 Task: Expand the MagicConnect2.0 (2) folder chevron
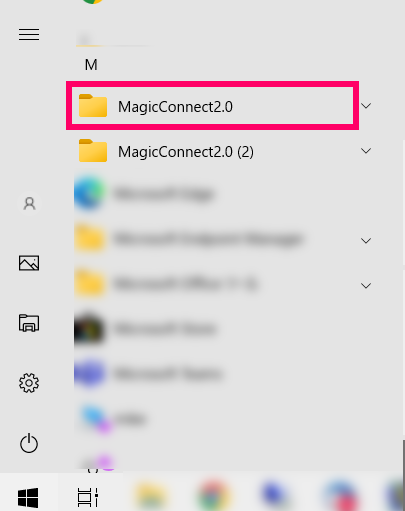coord(366,151)
